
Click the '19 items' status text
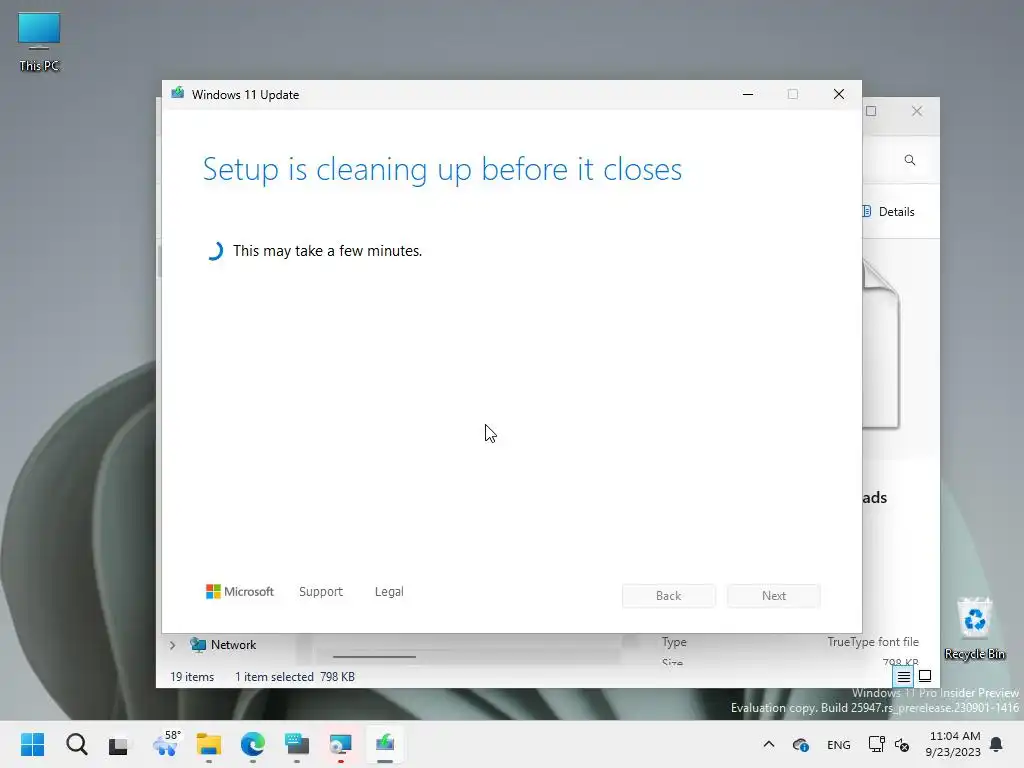[192, 677]
